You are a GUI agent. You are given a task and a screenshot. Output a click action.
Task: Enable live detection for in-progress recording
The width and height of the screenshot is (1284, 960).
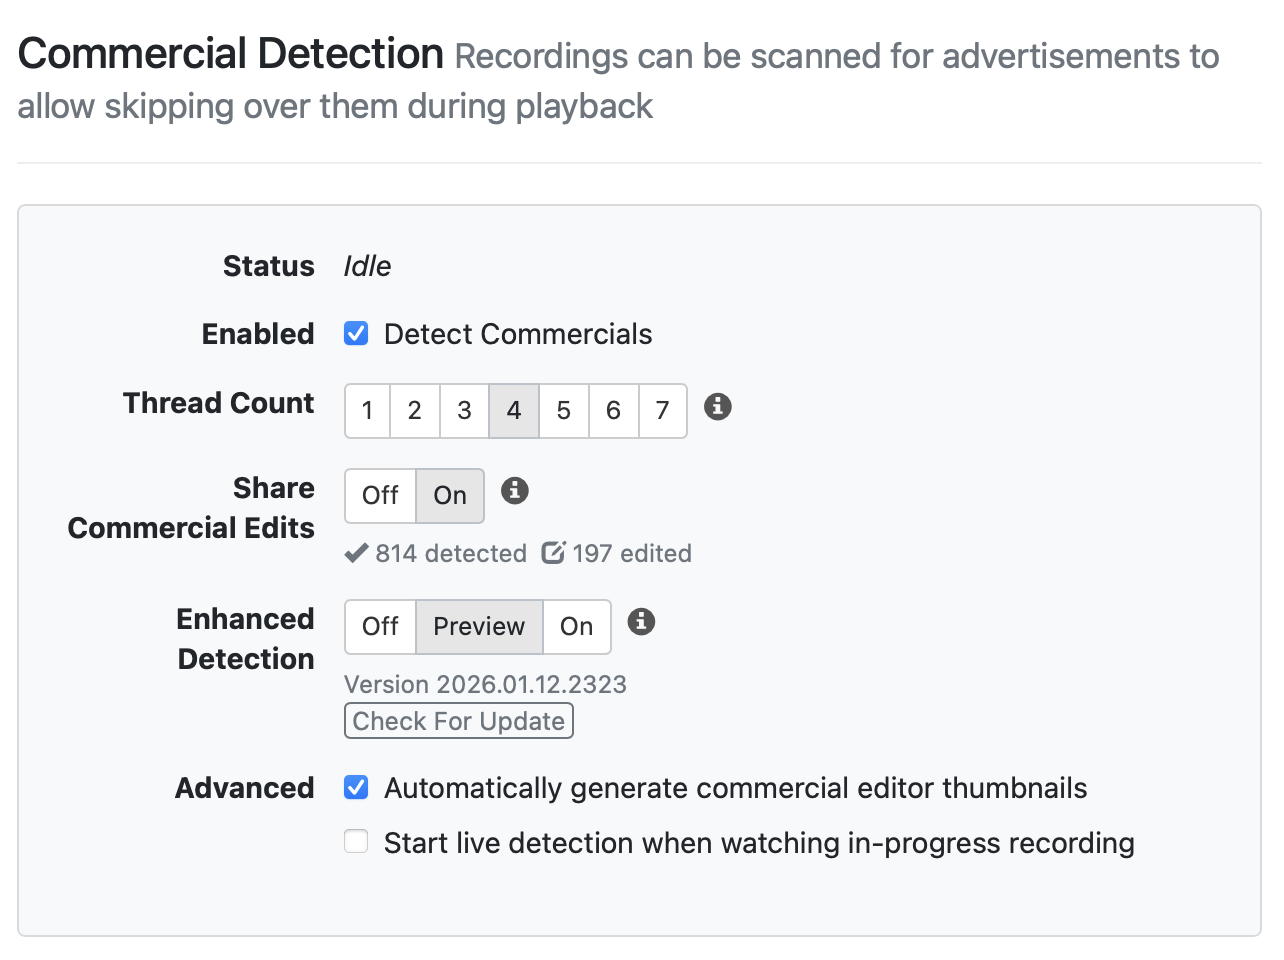(x=356, y=842)
